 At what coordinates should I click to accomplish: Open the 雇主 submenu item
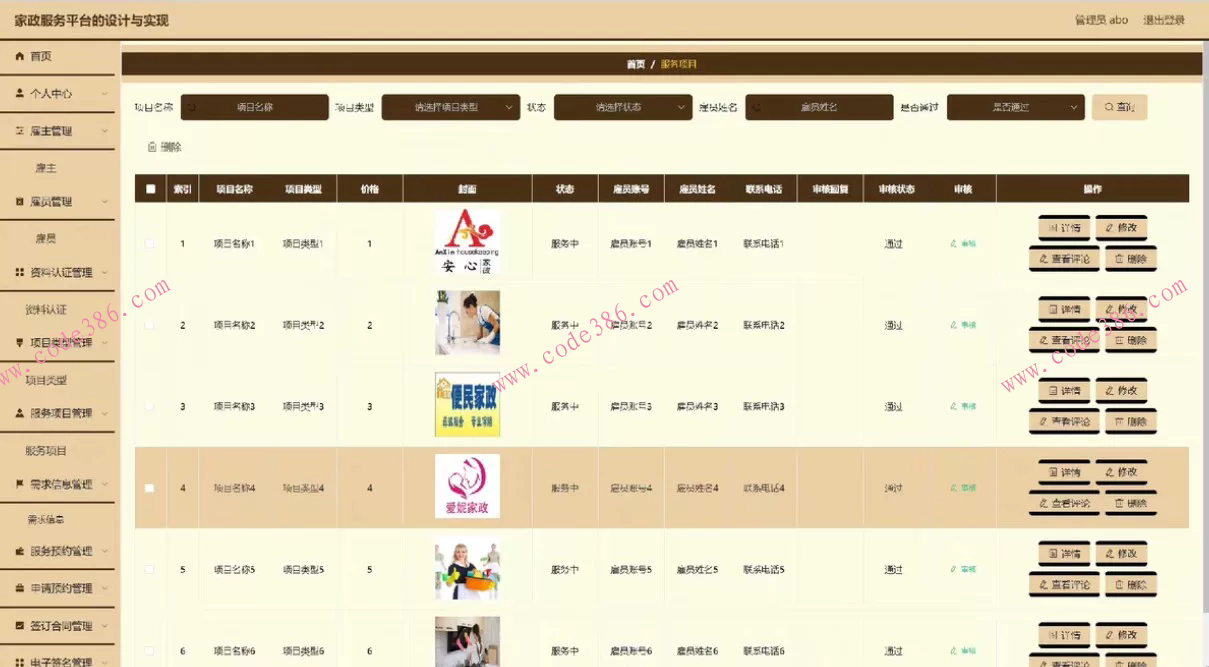46,168
